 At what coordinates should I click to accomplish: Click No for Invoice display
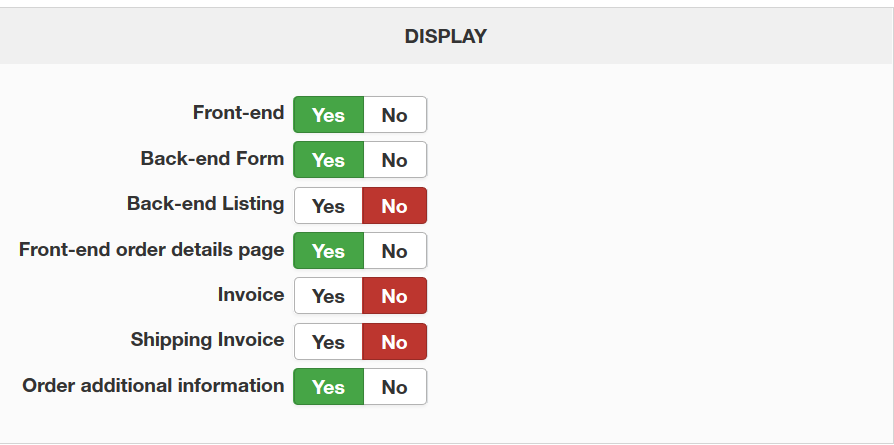(395, 296)
